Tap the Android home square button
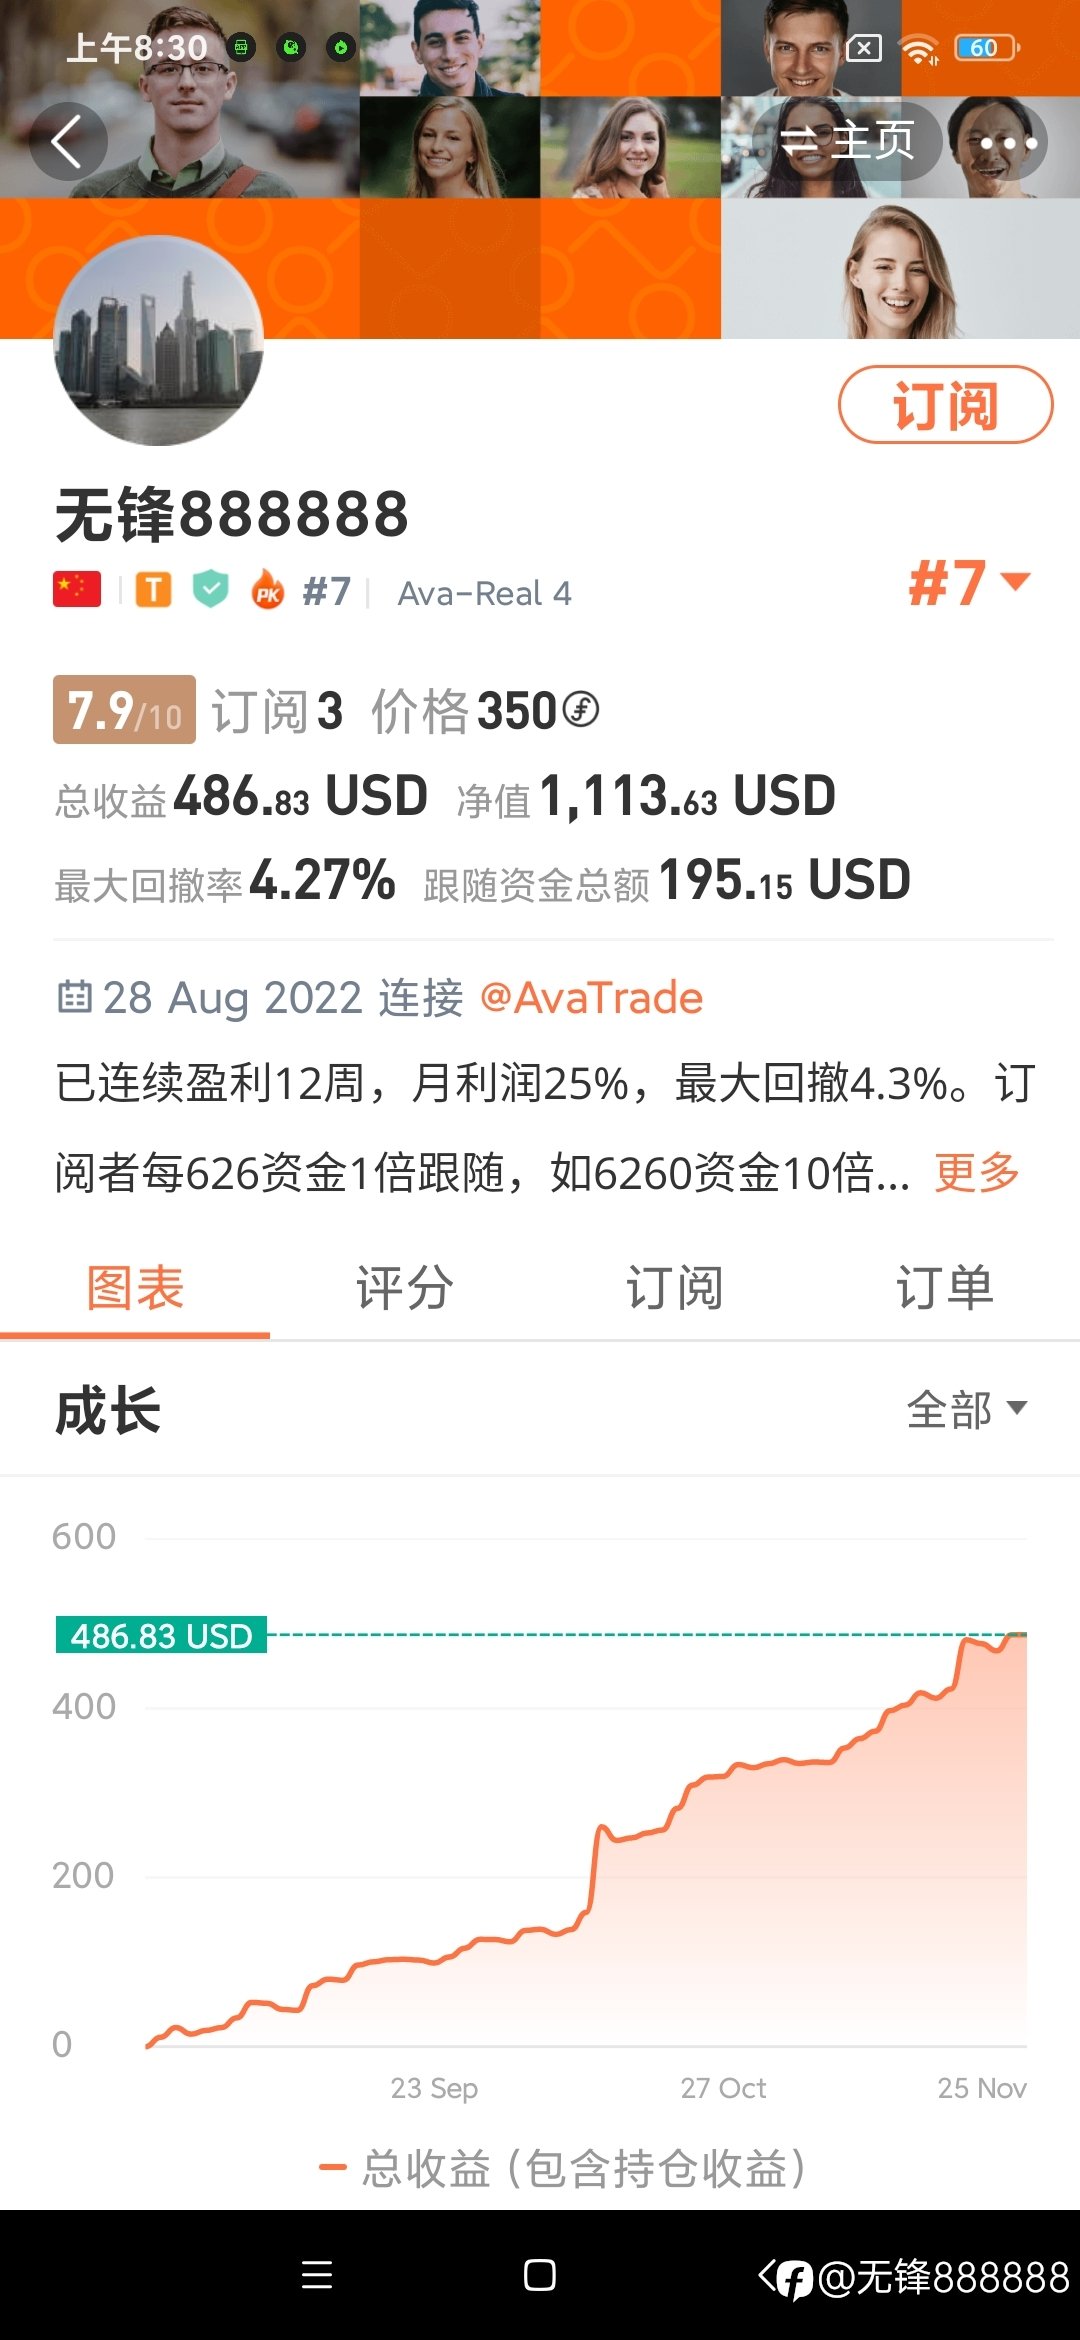Image resolution: width=1080 pixels, height=2340 pixels. click(x=540, y=2275)
